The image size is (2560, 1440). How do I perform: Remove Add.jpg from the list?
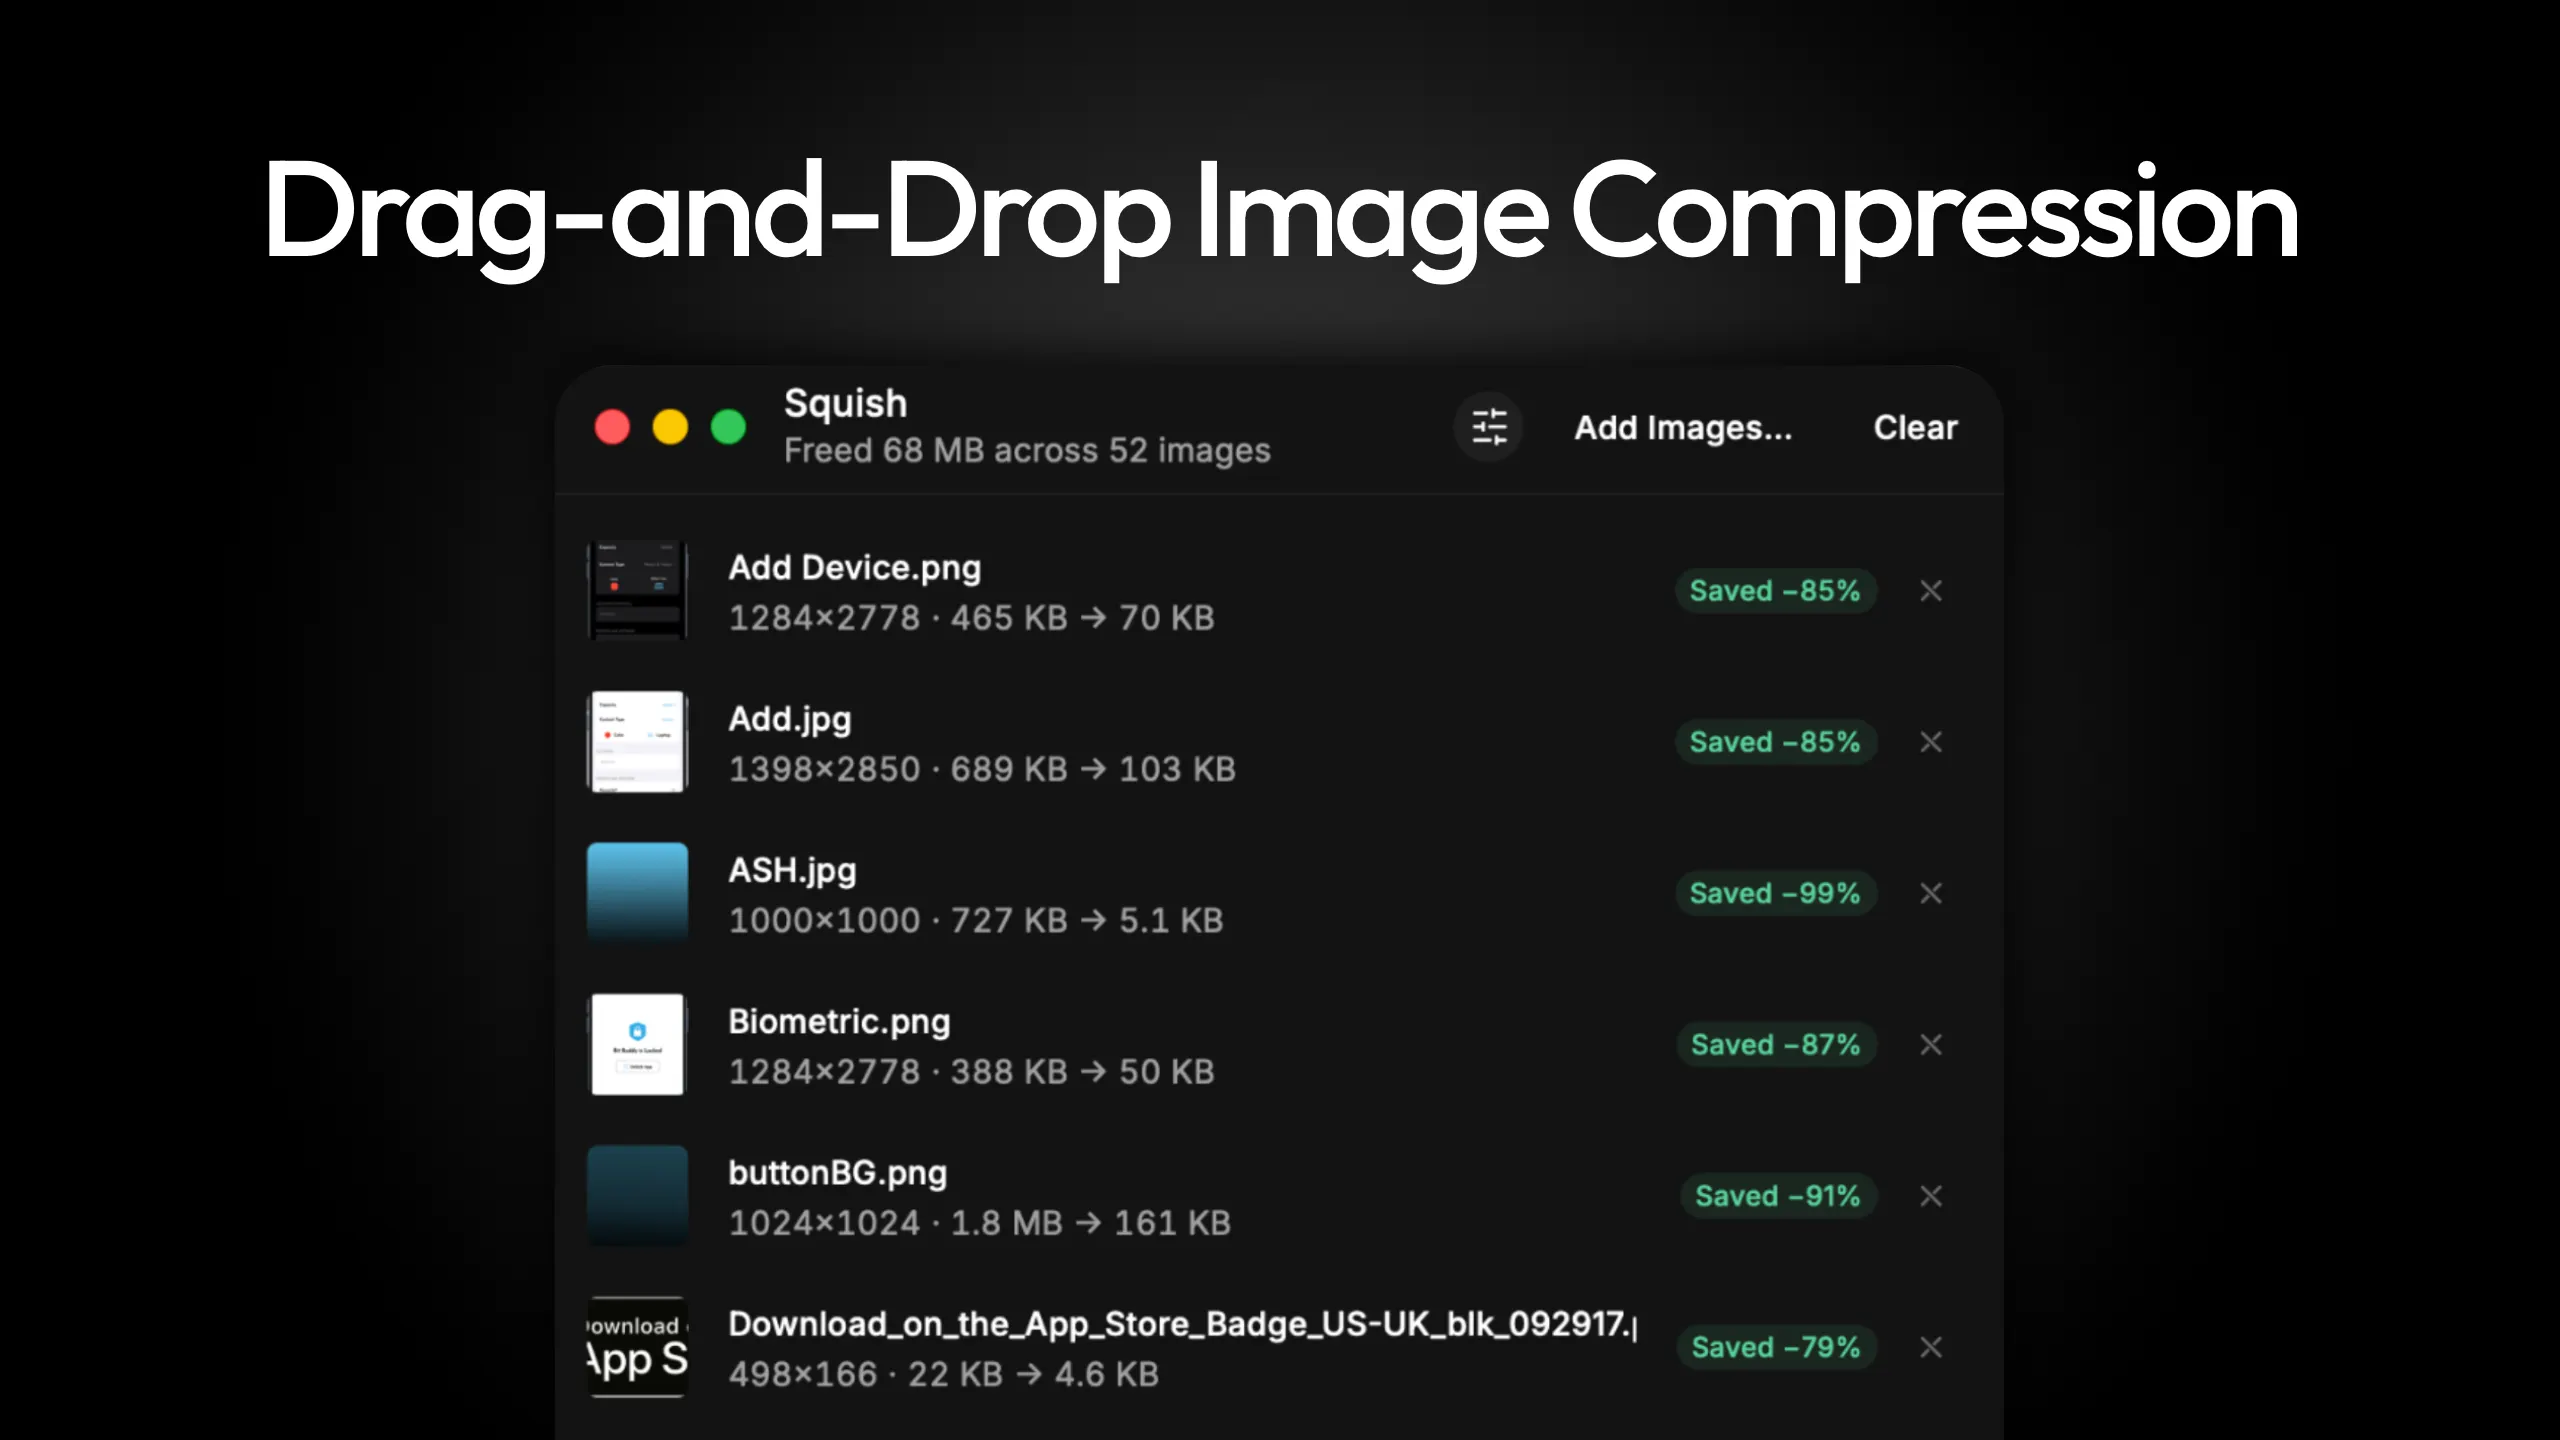click(x=1931, y=742)
